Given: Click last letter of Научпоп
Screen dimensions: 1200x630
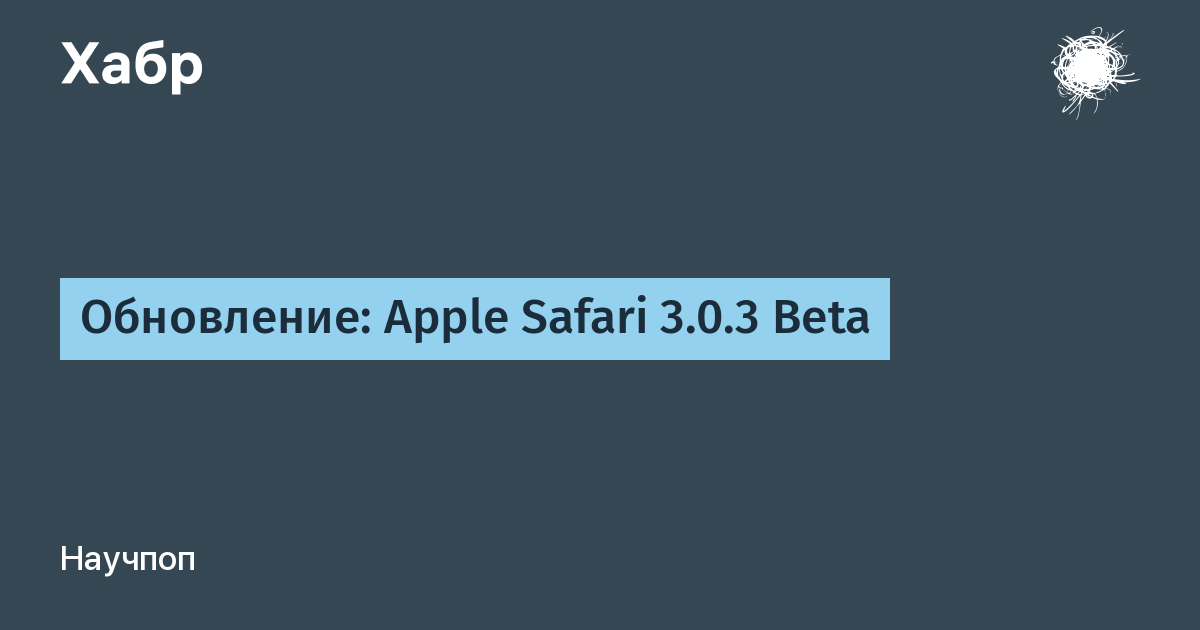Looking at the screenshot, I should coord(187,562).
